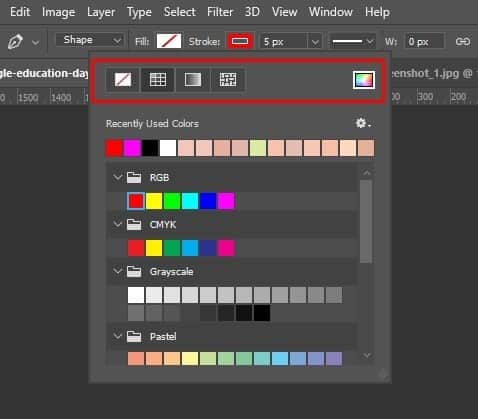Pick white in Recently Used Colors

[x=168, y=148]
